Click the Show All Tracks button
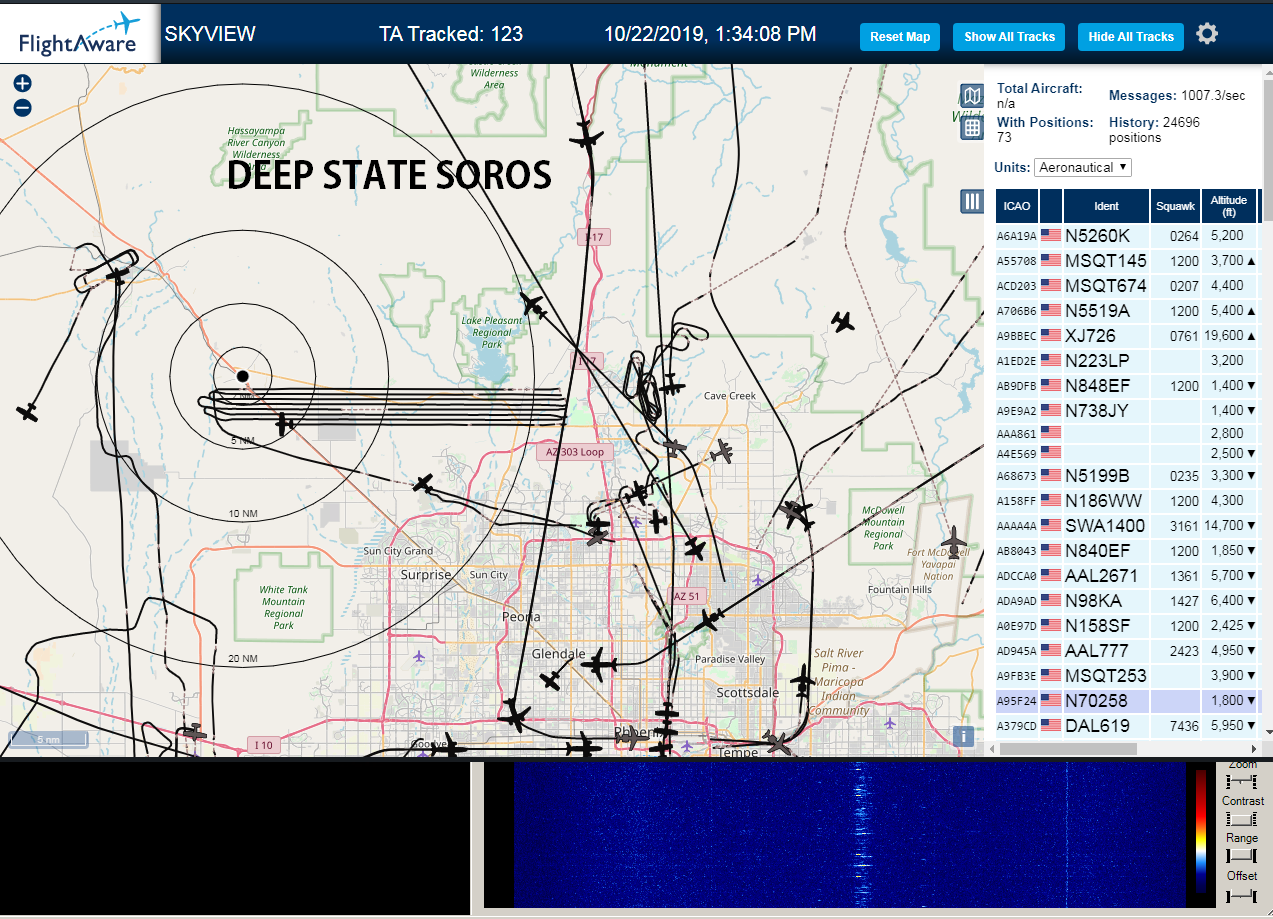 coord(1009,37)
